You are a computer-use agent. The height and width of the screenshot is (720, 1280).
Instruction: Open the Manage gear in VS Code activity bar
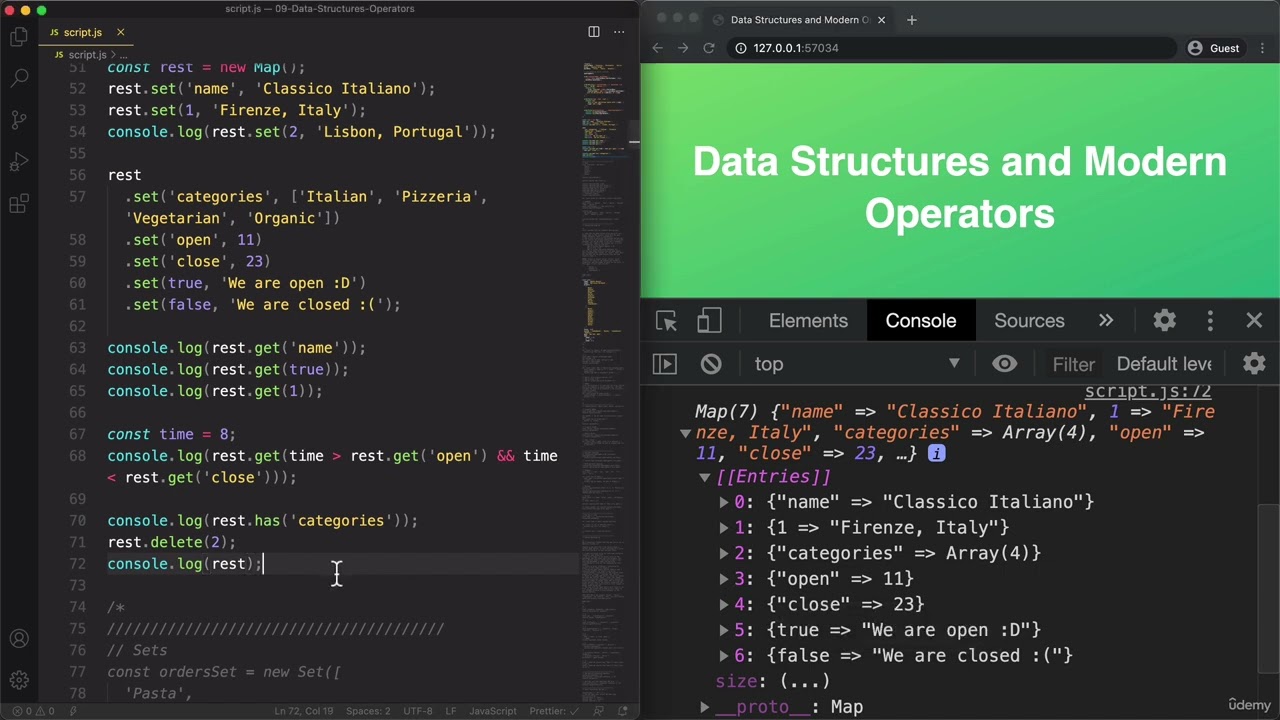point(19,681)
